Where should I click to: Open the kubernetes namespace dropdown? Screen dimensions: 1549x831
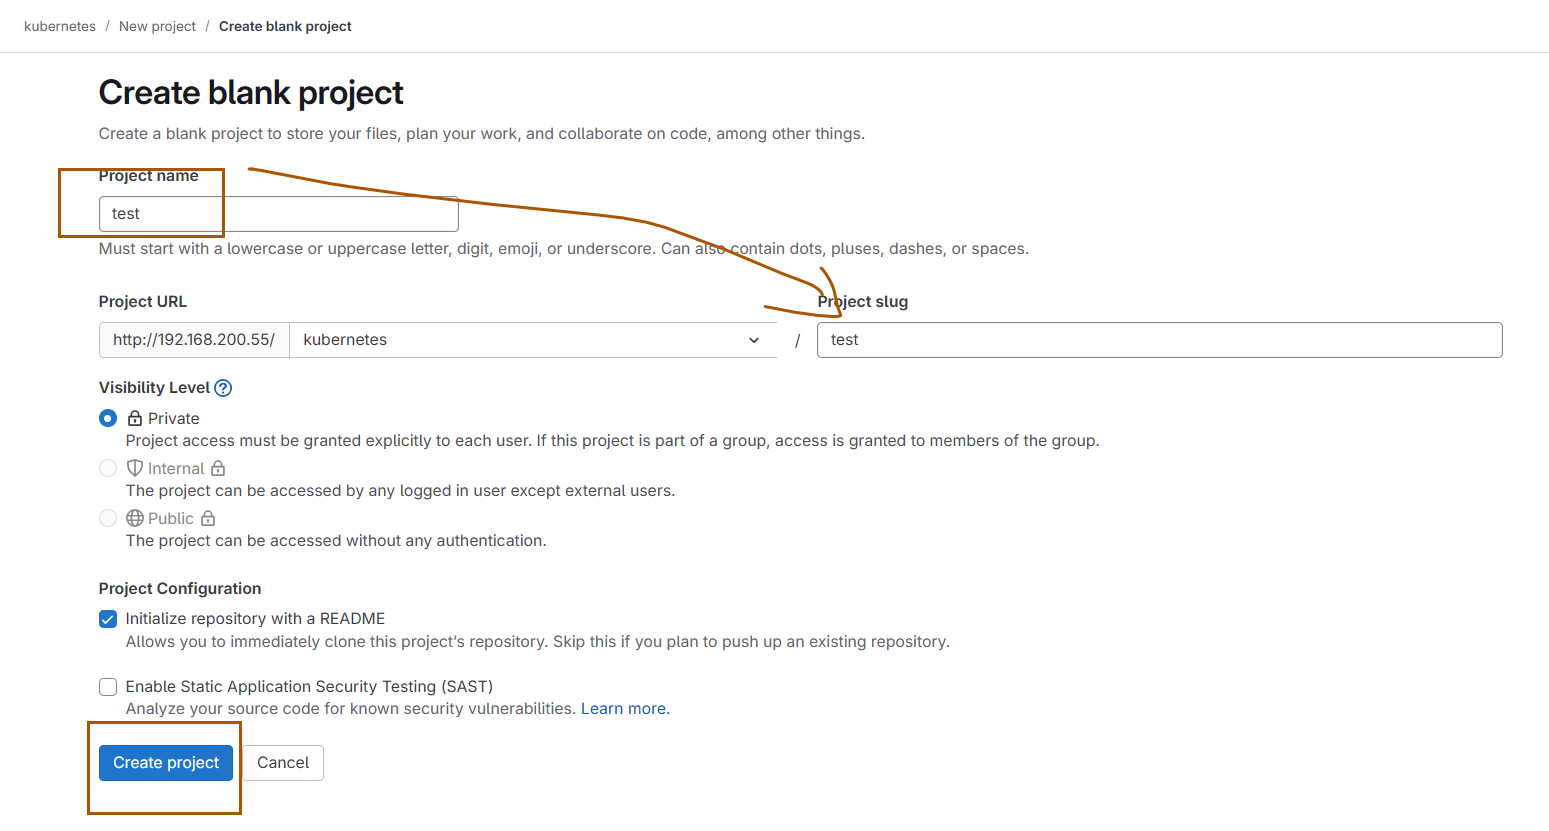533,340
